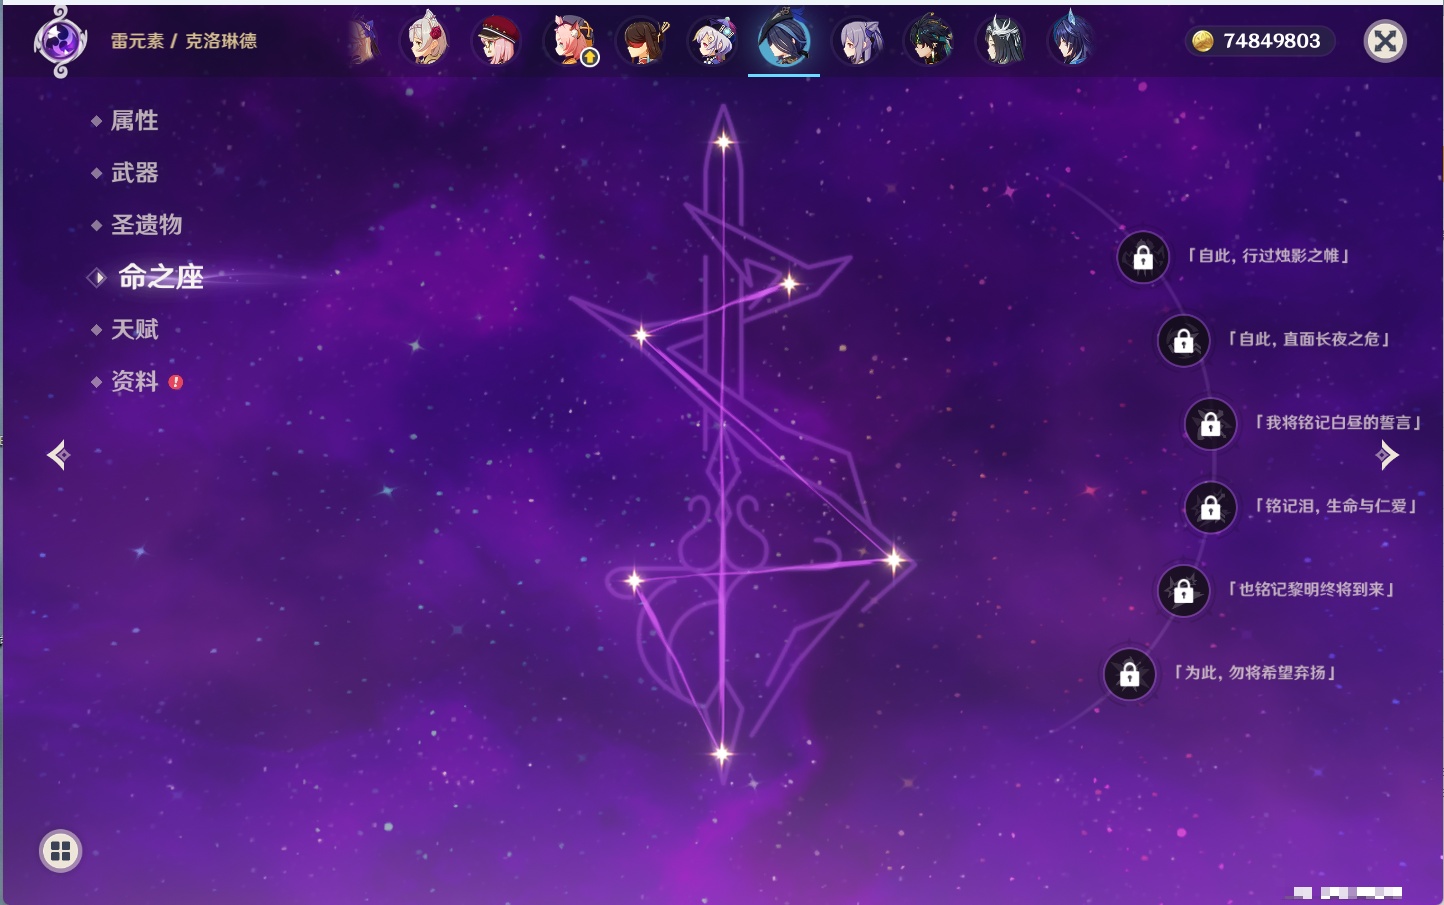Click the lock beside 「铭记泪，生命与仁爱」

click(x=1210, y=508)
